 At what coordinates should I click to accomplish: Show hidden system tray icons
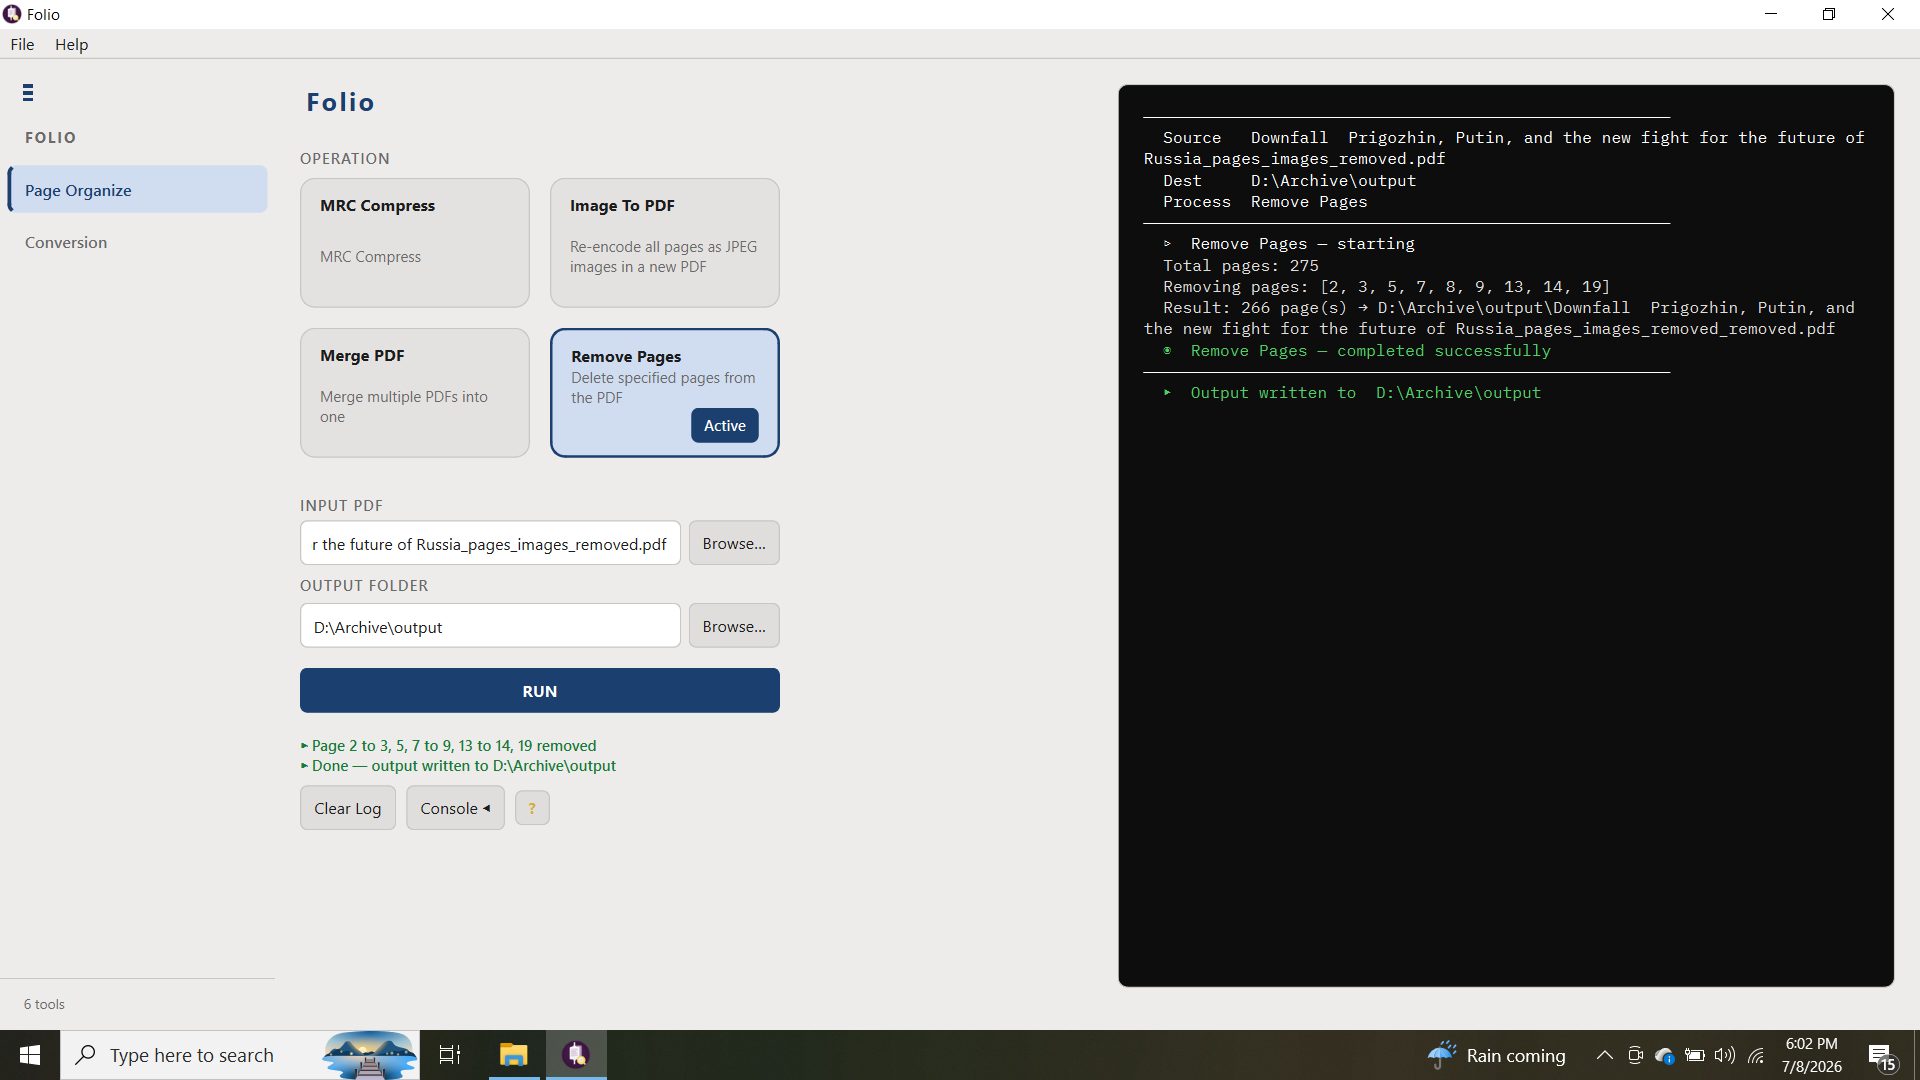point(1604,1055)
